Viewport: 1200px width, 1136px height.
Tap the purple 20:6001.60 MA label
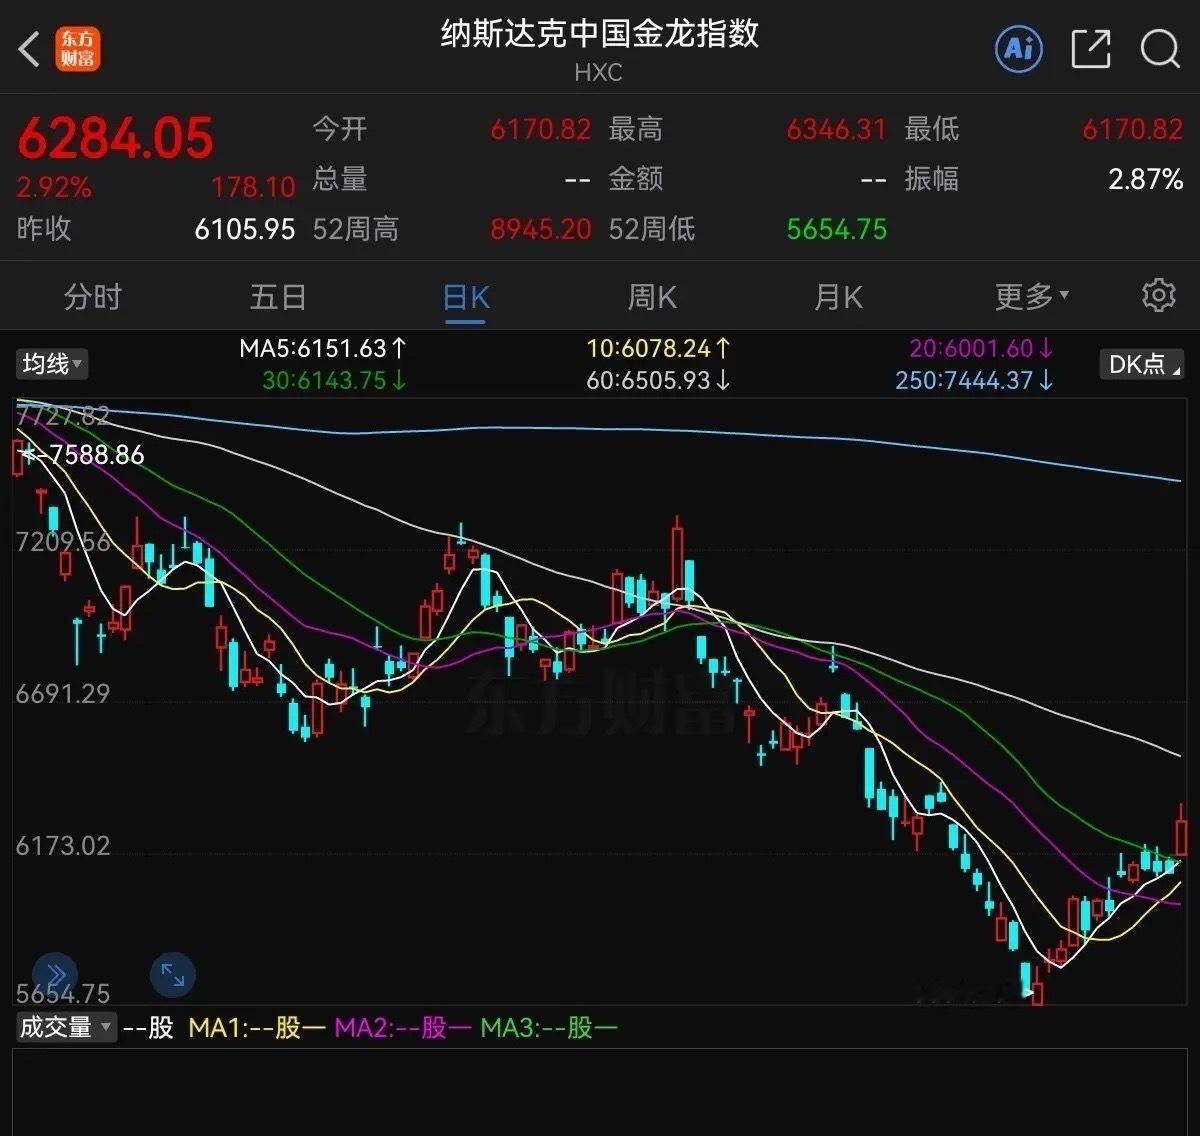981,348
